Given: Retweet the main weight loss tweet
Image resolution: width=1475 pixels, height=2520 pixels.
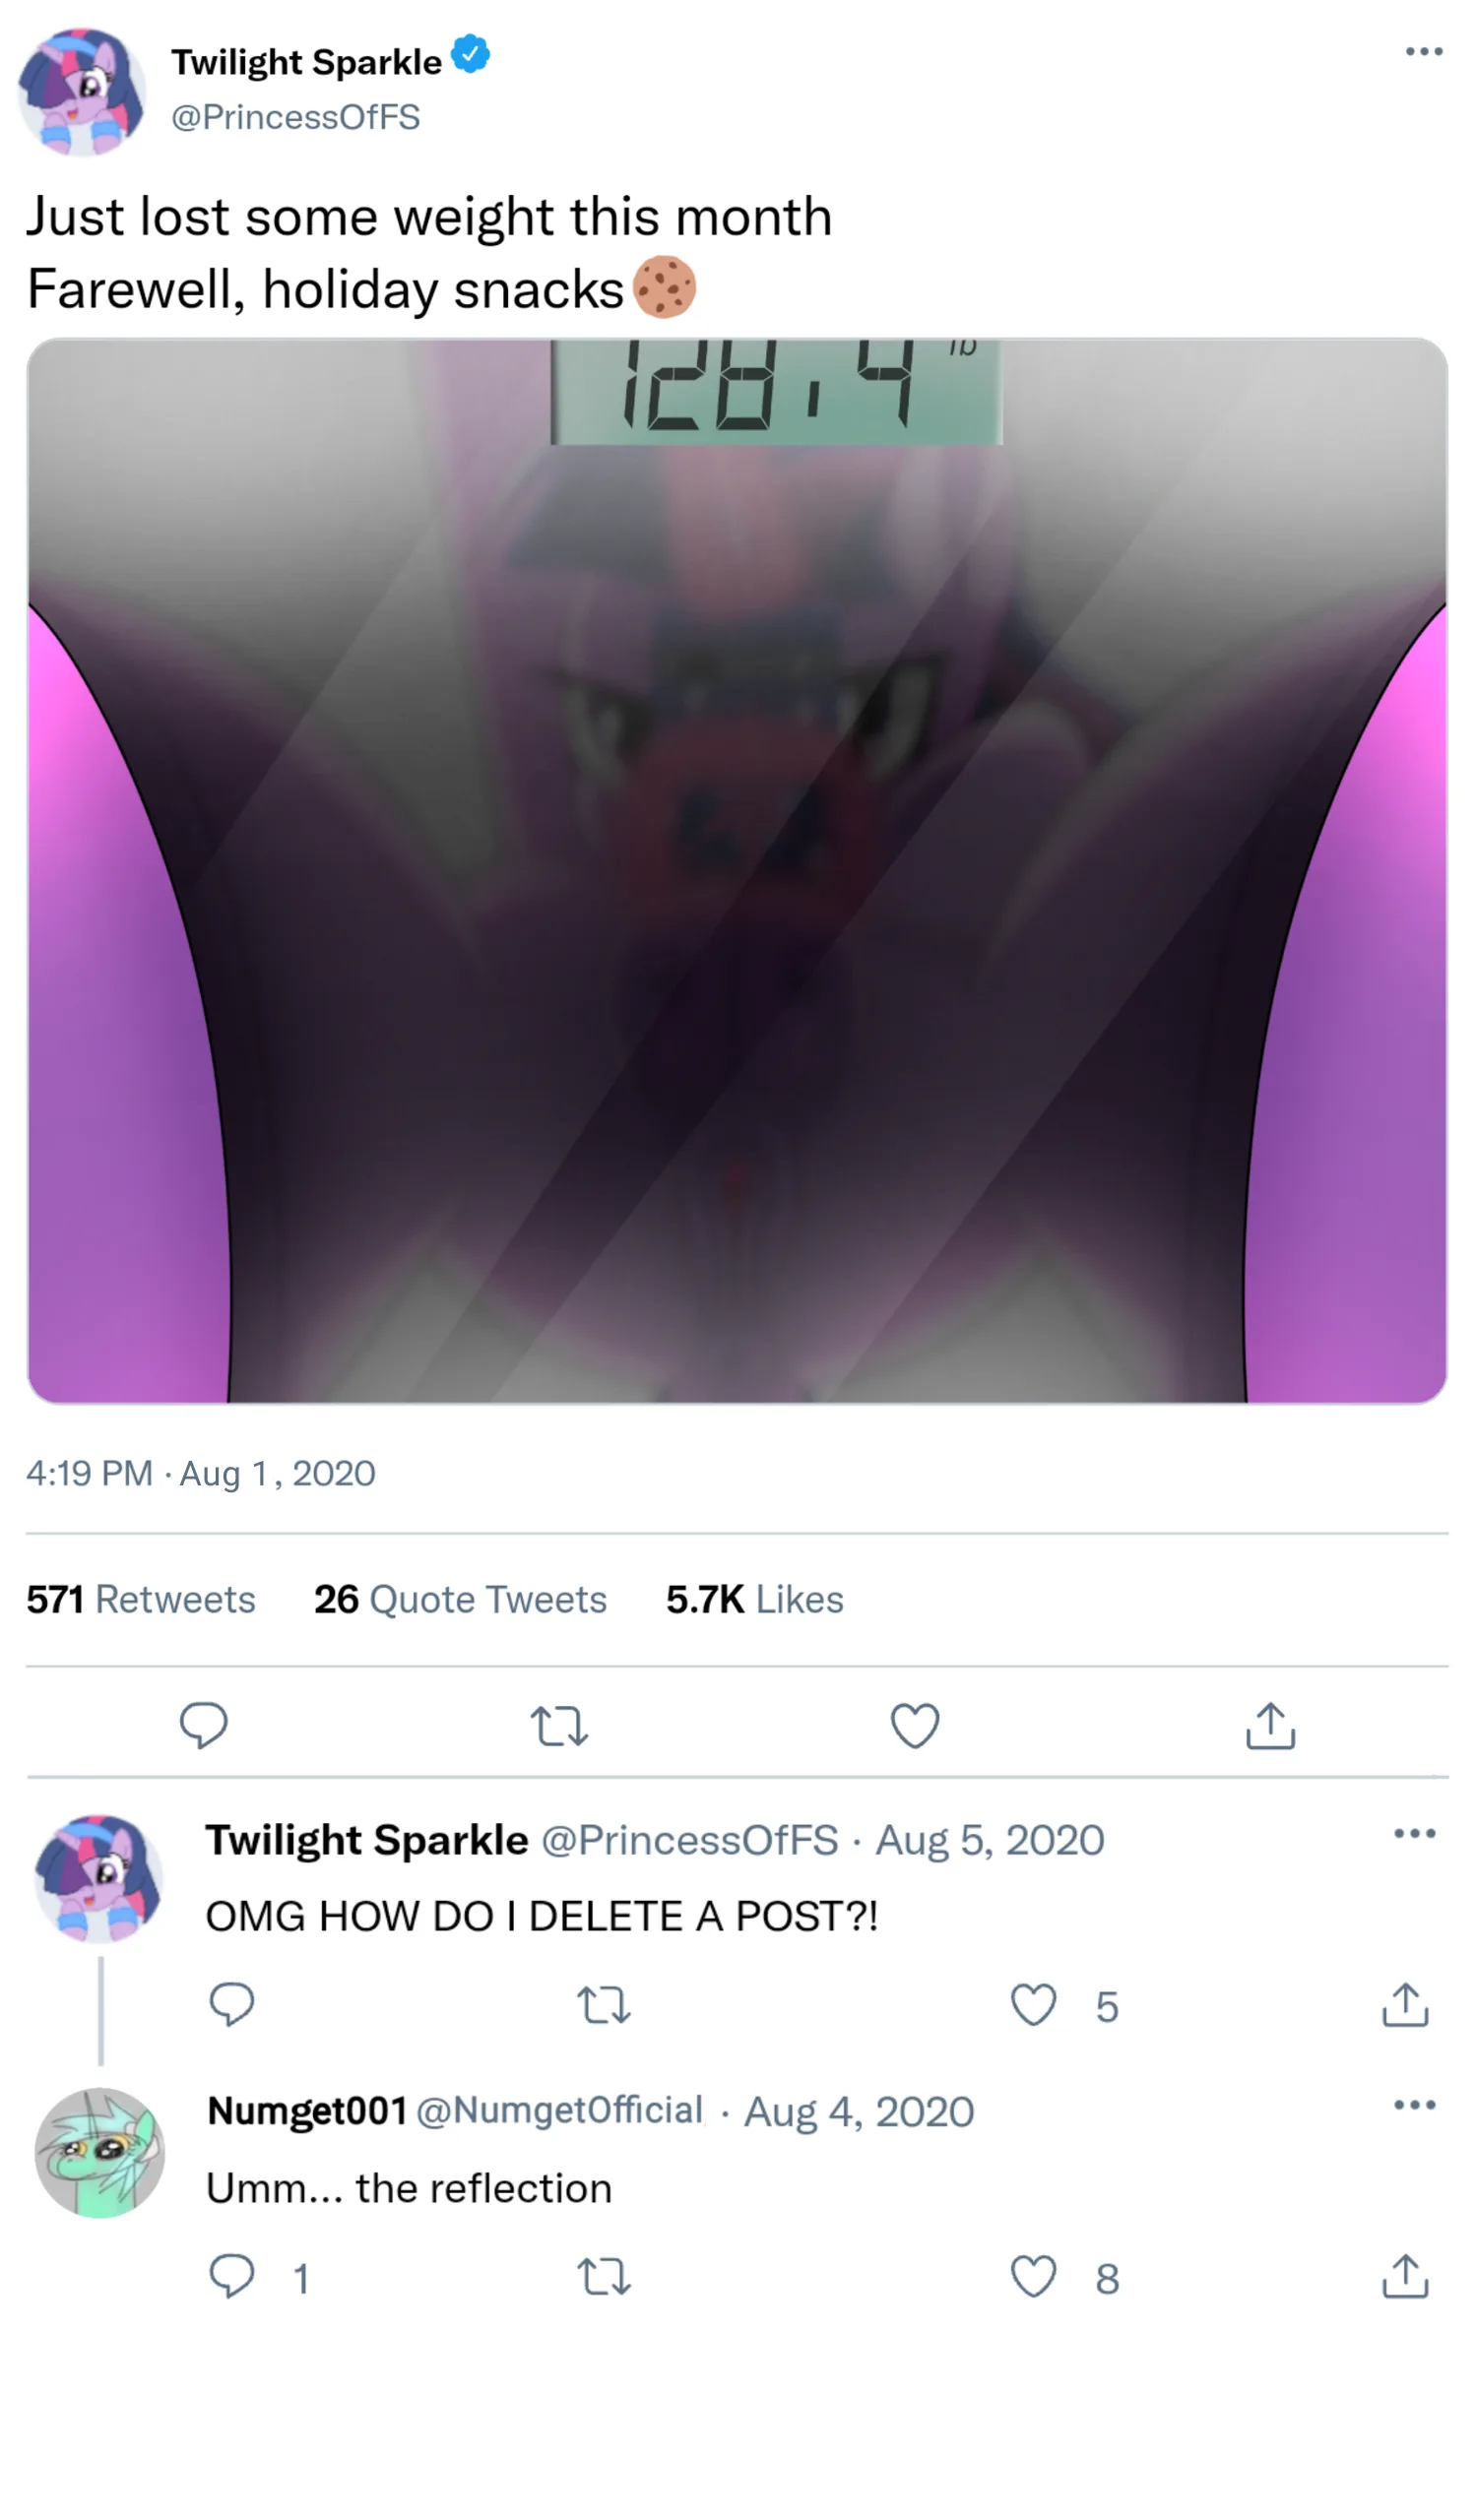Looking at the screenshot, I should pyautogui.click(x=559, y=1726).
